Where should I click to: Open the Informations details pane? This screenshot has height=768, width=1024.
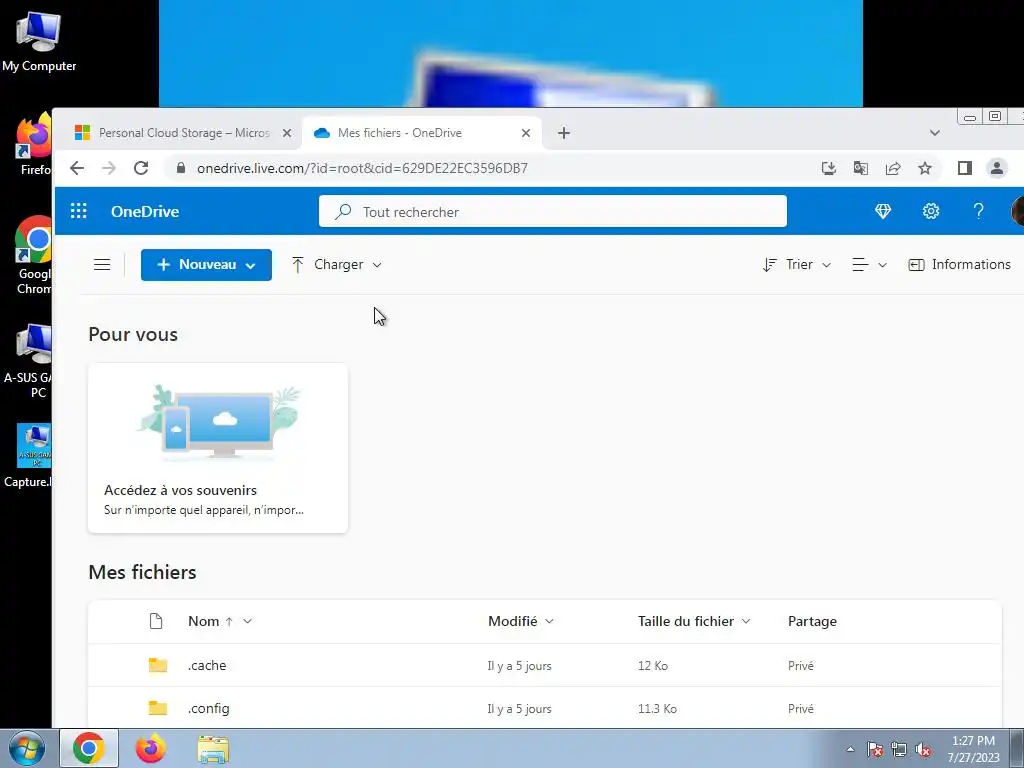(959, 264)
